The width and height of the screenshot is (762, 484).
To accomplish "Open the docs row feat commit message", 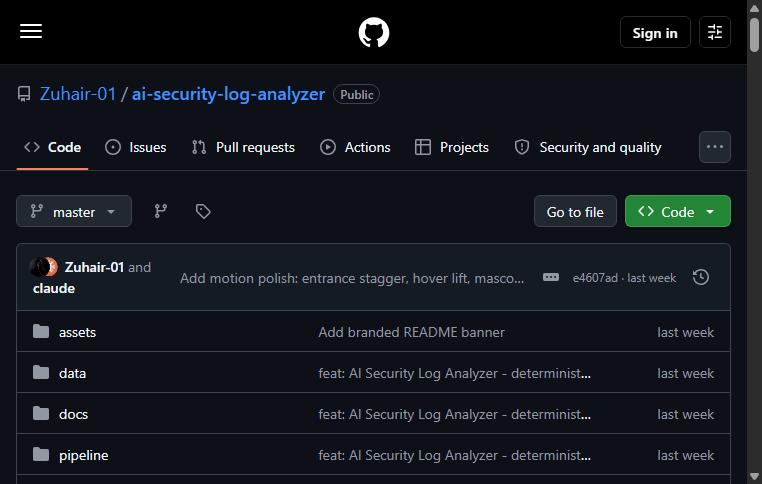I will pyautogui.click(x=454, y=415).
